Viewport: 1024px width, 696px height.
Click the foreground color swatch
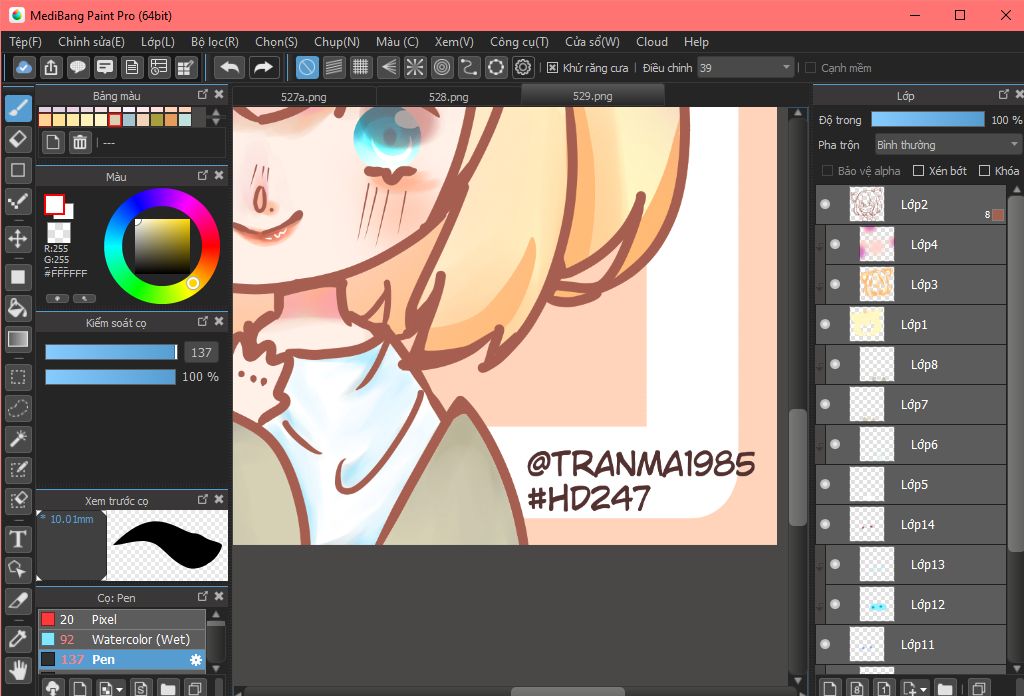[54, 204]
